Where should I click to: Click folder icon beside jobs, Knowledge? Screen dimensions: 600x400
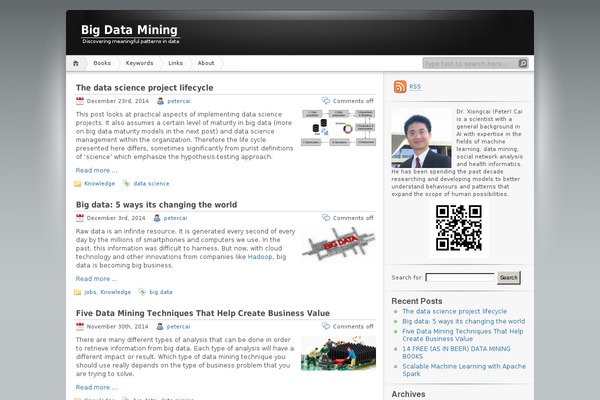click(x=78, y=292)
